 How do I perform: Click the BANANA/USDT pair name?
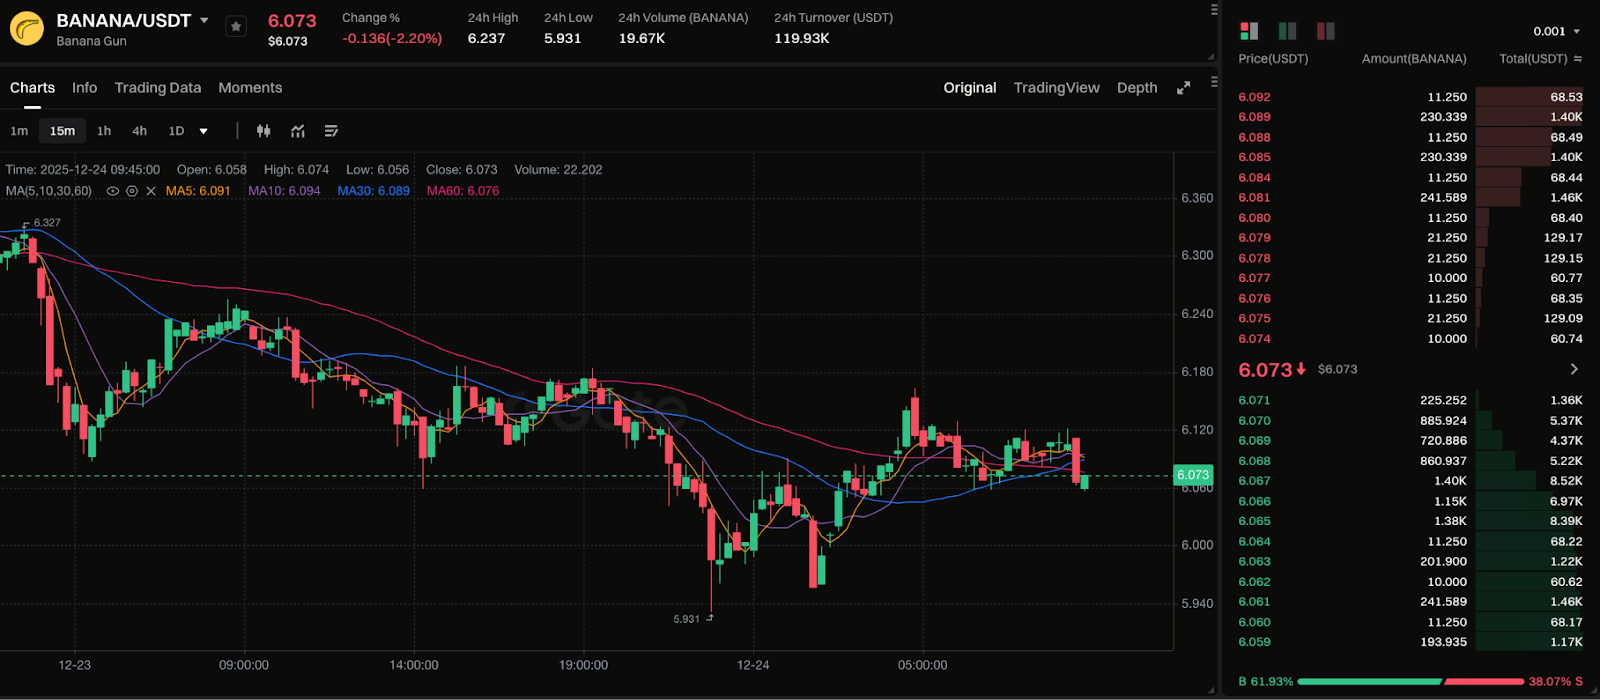(x=123, y=20)
